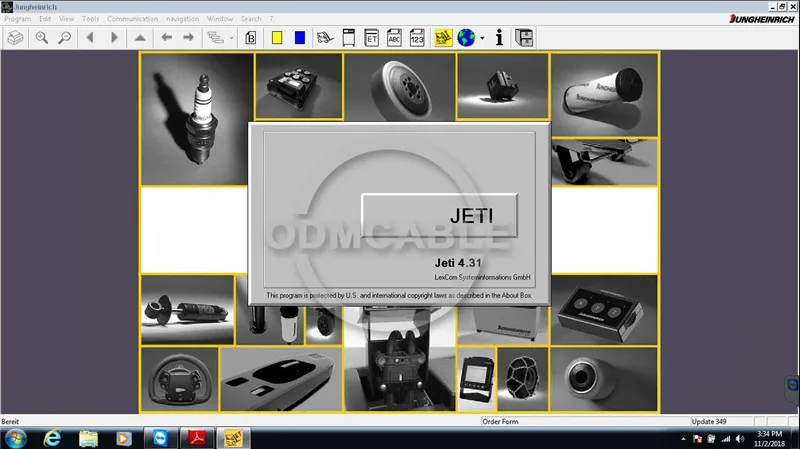Screen dimensions: 800x449
Task: Go to previous page with left triangle
Action: pos(90,38)
